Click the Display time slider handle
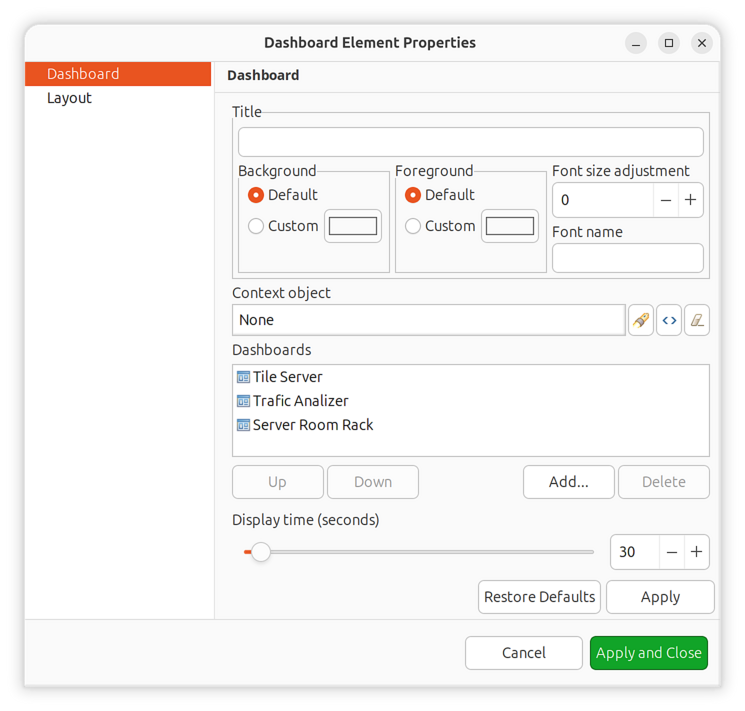The height and width of the screenshot is (711, 745). [x=261, y=552]
